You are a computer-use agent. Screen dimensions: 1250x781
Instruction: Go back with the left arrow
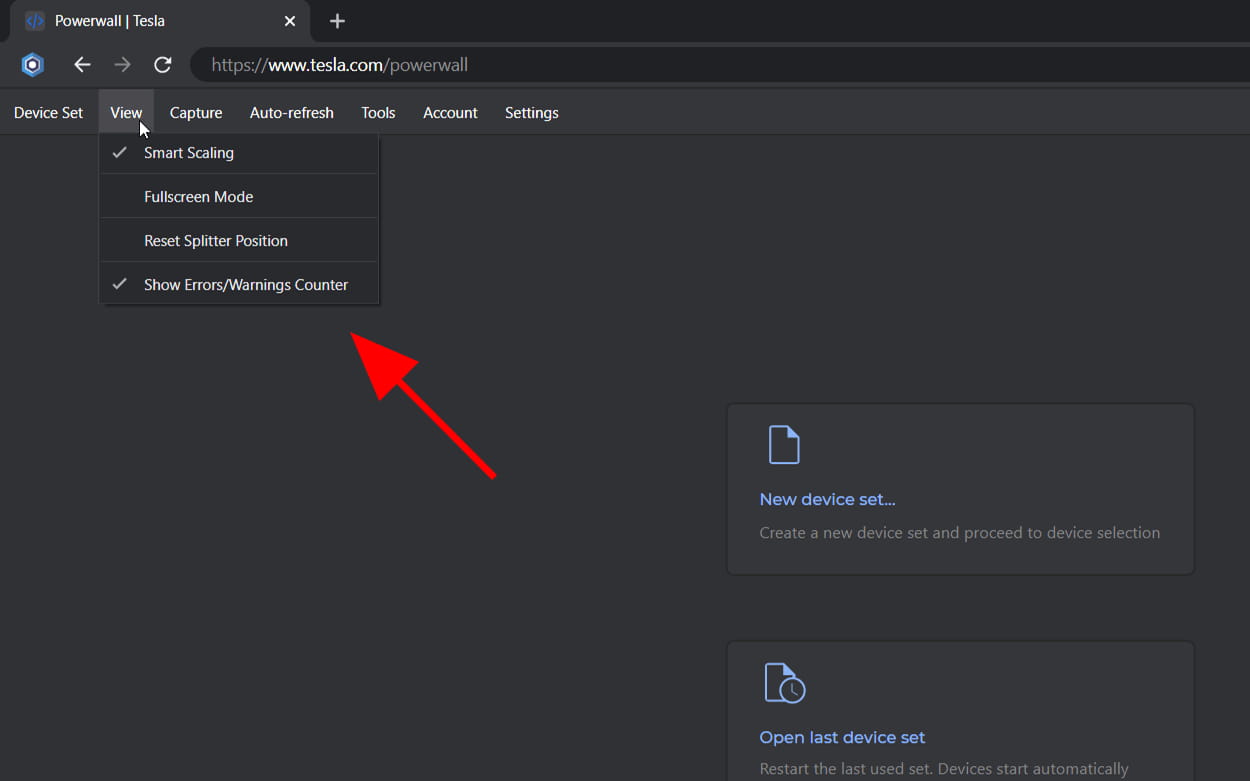click(82, 65)
